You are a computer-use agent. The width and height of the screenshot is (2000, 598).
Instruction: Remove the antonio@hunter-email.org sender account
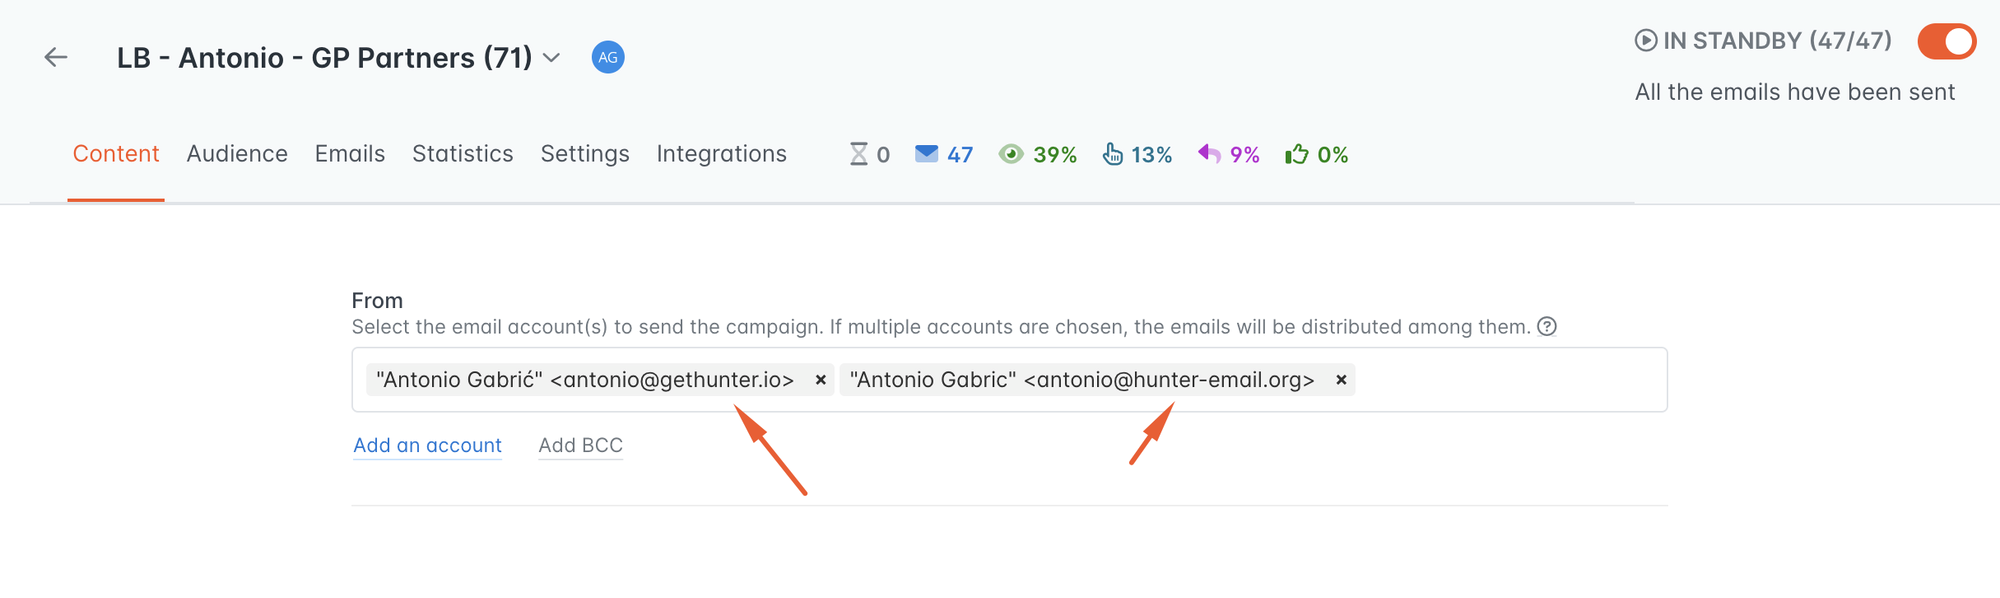(1341, 380)
